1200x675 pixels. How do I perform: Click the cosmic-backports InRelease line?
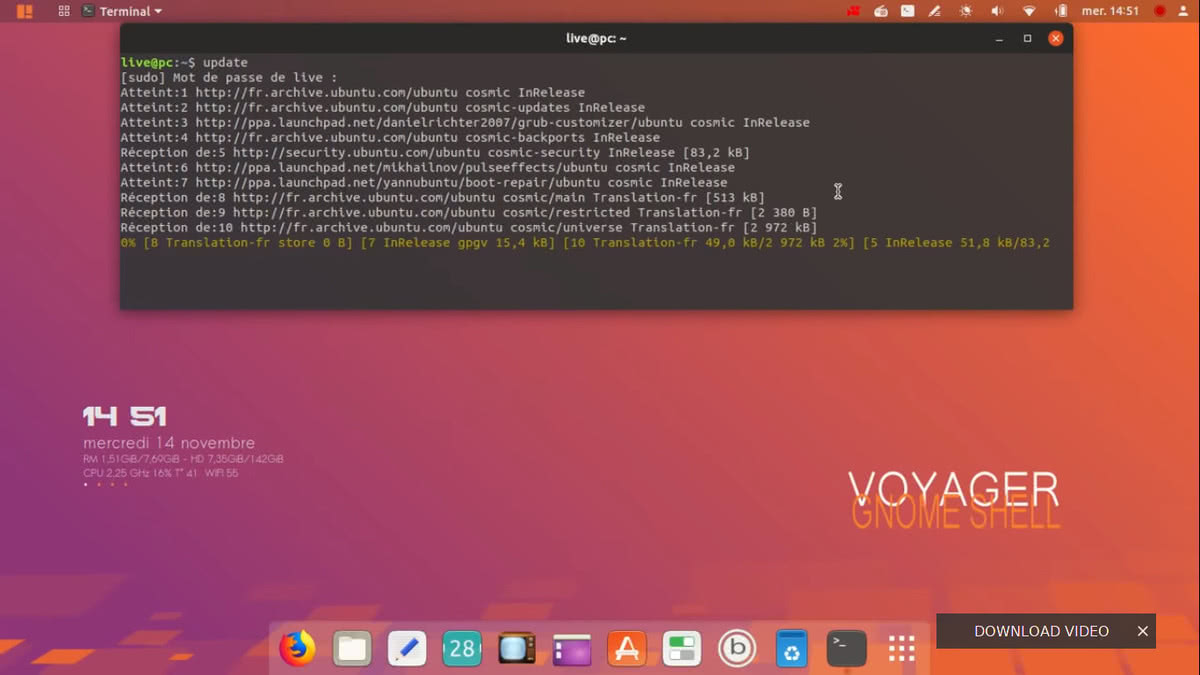pos(390,137)
